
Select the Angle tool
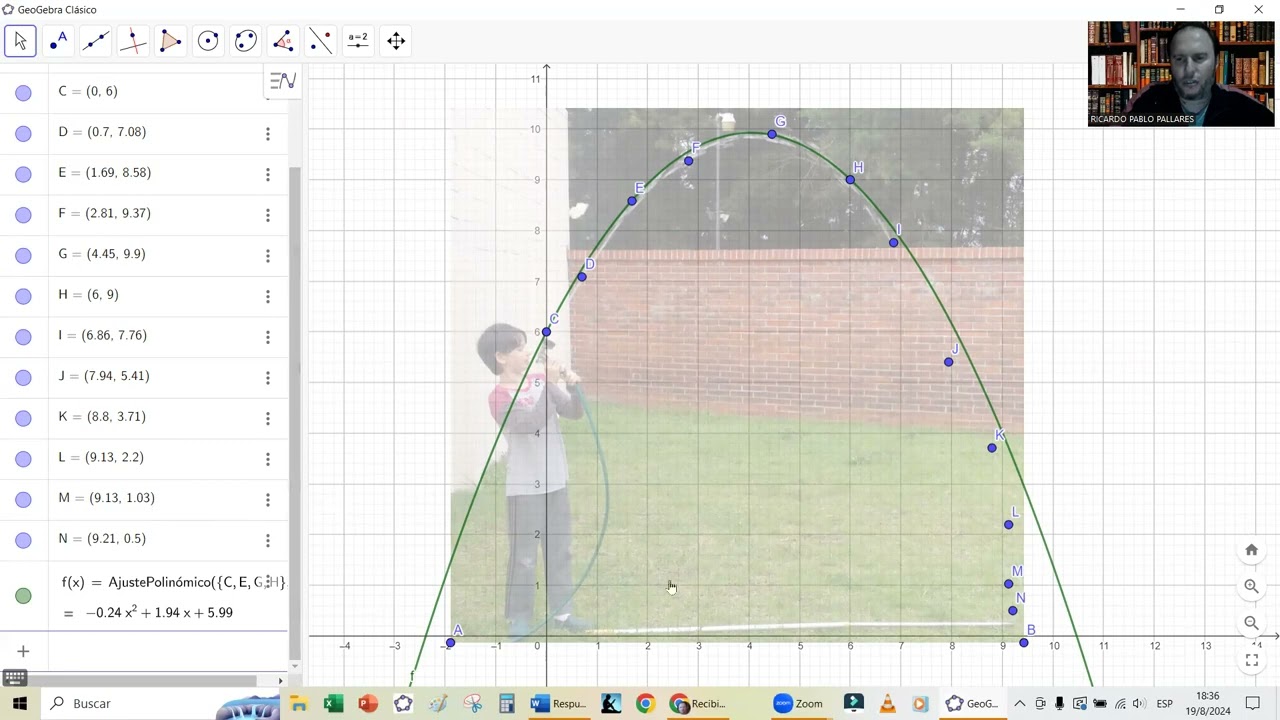click(x=283, y=41)
